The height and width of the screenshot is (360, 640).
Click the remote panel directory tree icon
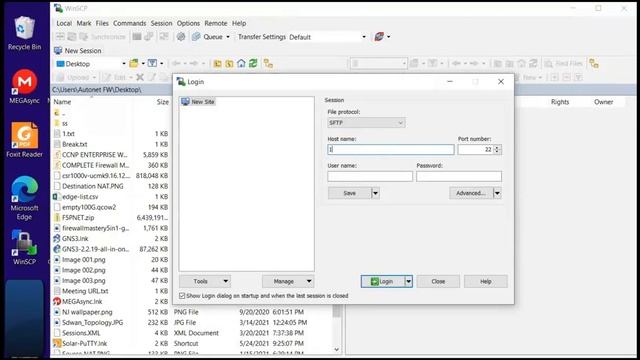pyautogui.click(x=594, y=64)
